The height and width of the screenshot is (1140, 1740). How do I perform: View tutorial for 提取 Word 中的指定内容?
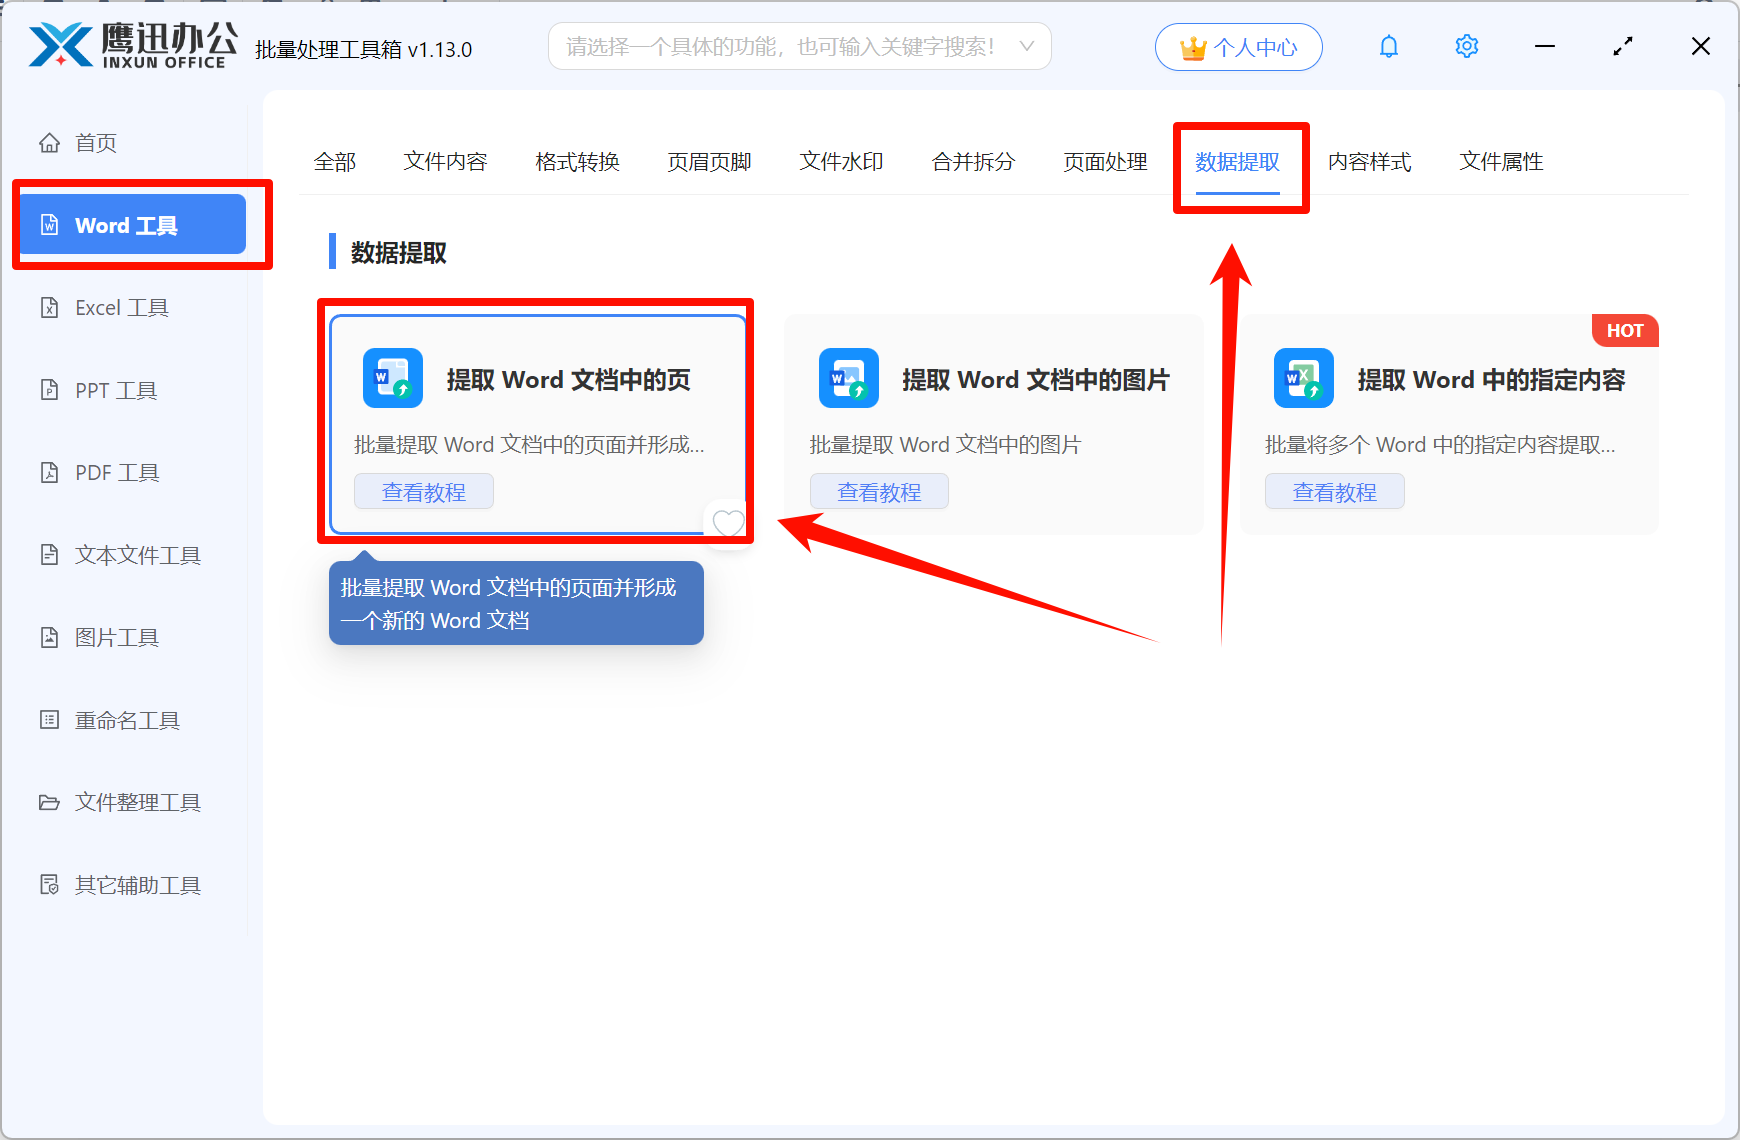click(1335, 492)
